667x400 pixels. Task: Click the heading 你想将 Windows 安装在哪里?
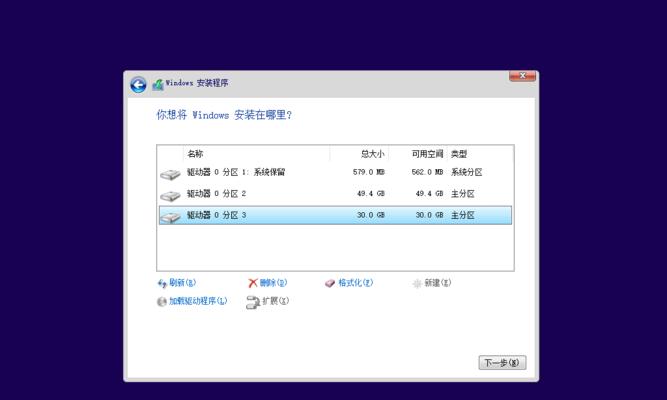pos(224,115)
